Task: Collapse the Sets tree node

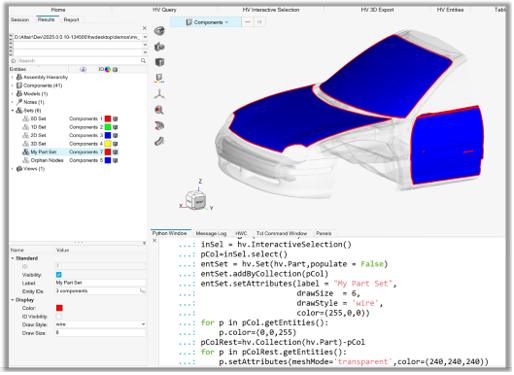Action: point(13,110)
